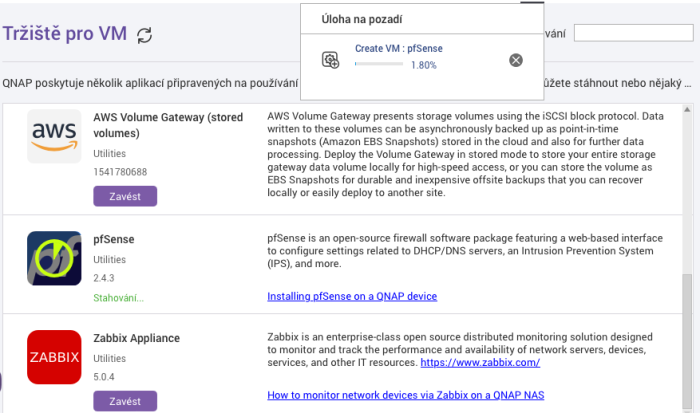Open the https://www.zabbix.com/ link
Image resolution: width=700 pixels, height=413 pixels.
pos(480,362)
